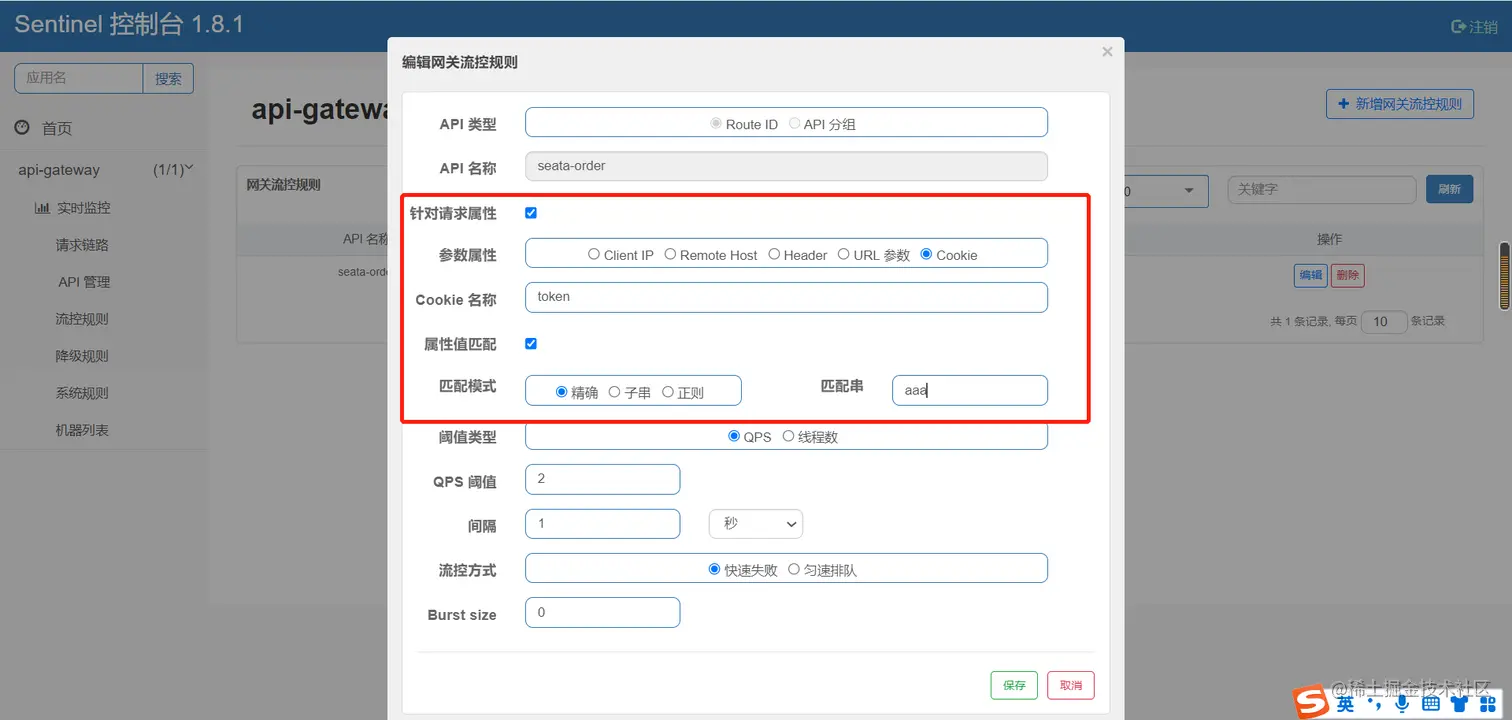Screen dimensions: 1512x720
Task: Click the red 取消 cancel button
Action: [x=1071, y=685]
